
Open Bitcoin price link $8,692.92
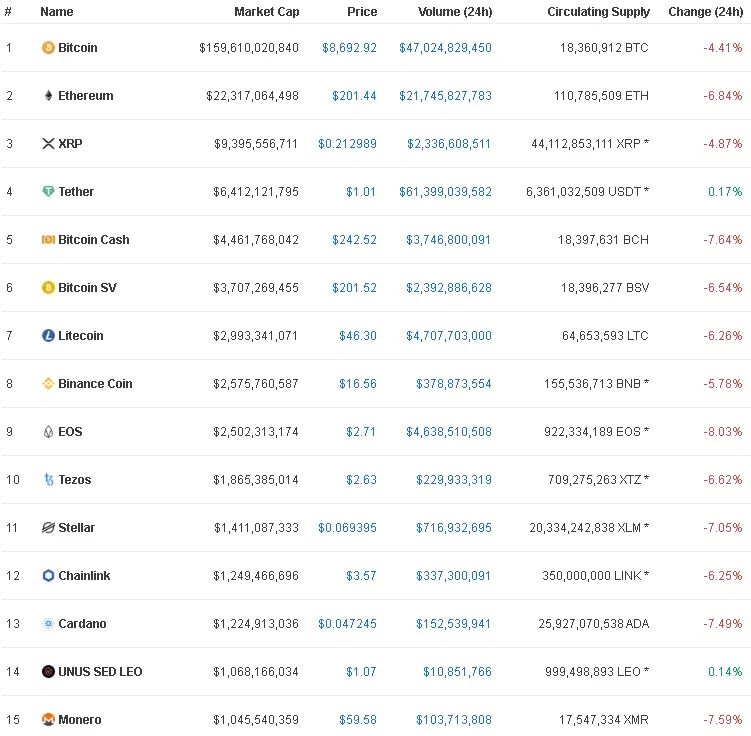tap(349, 48)
